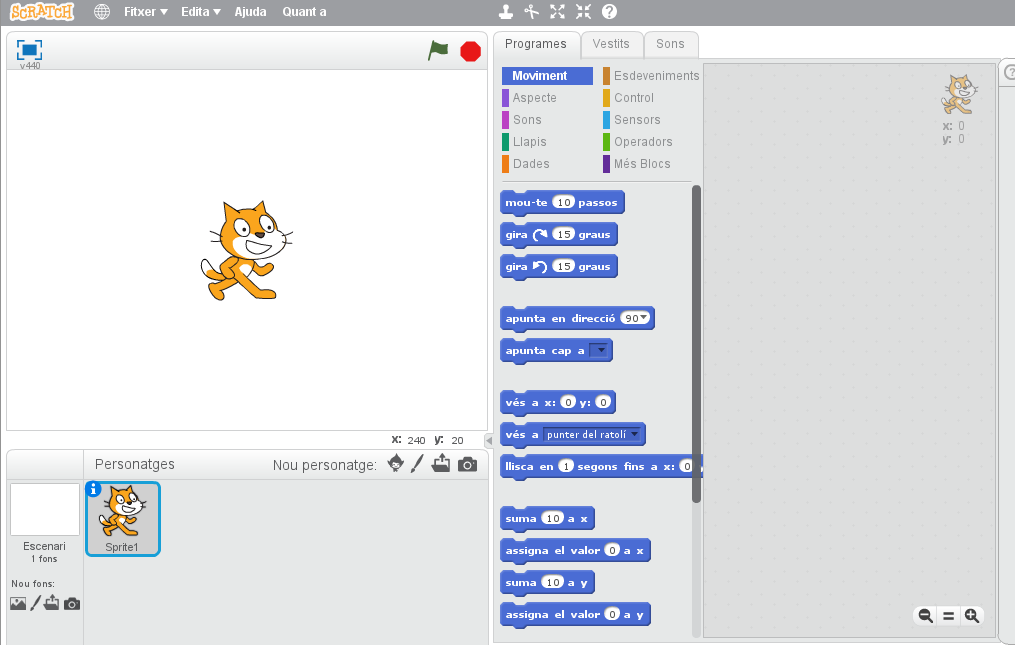Viewport: 1015px width, 645px height.
Task: Collapse the stage with the small arrow
Action: coord(489,440)
